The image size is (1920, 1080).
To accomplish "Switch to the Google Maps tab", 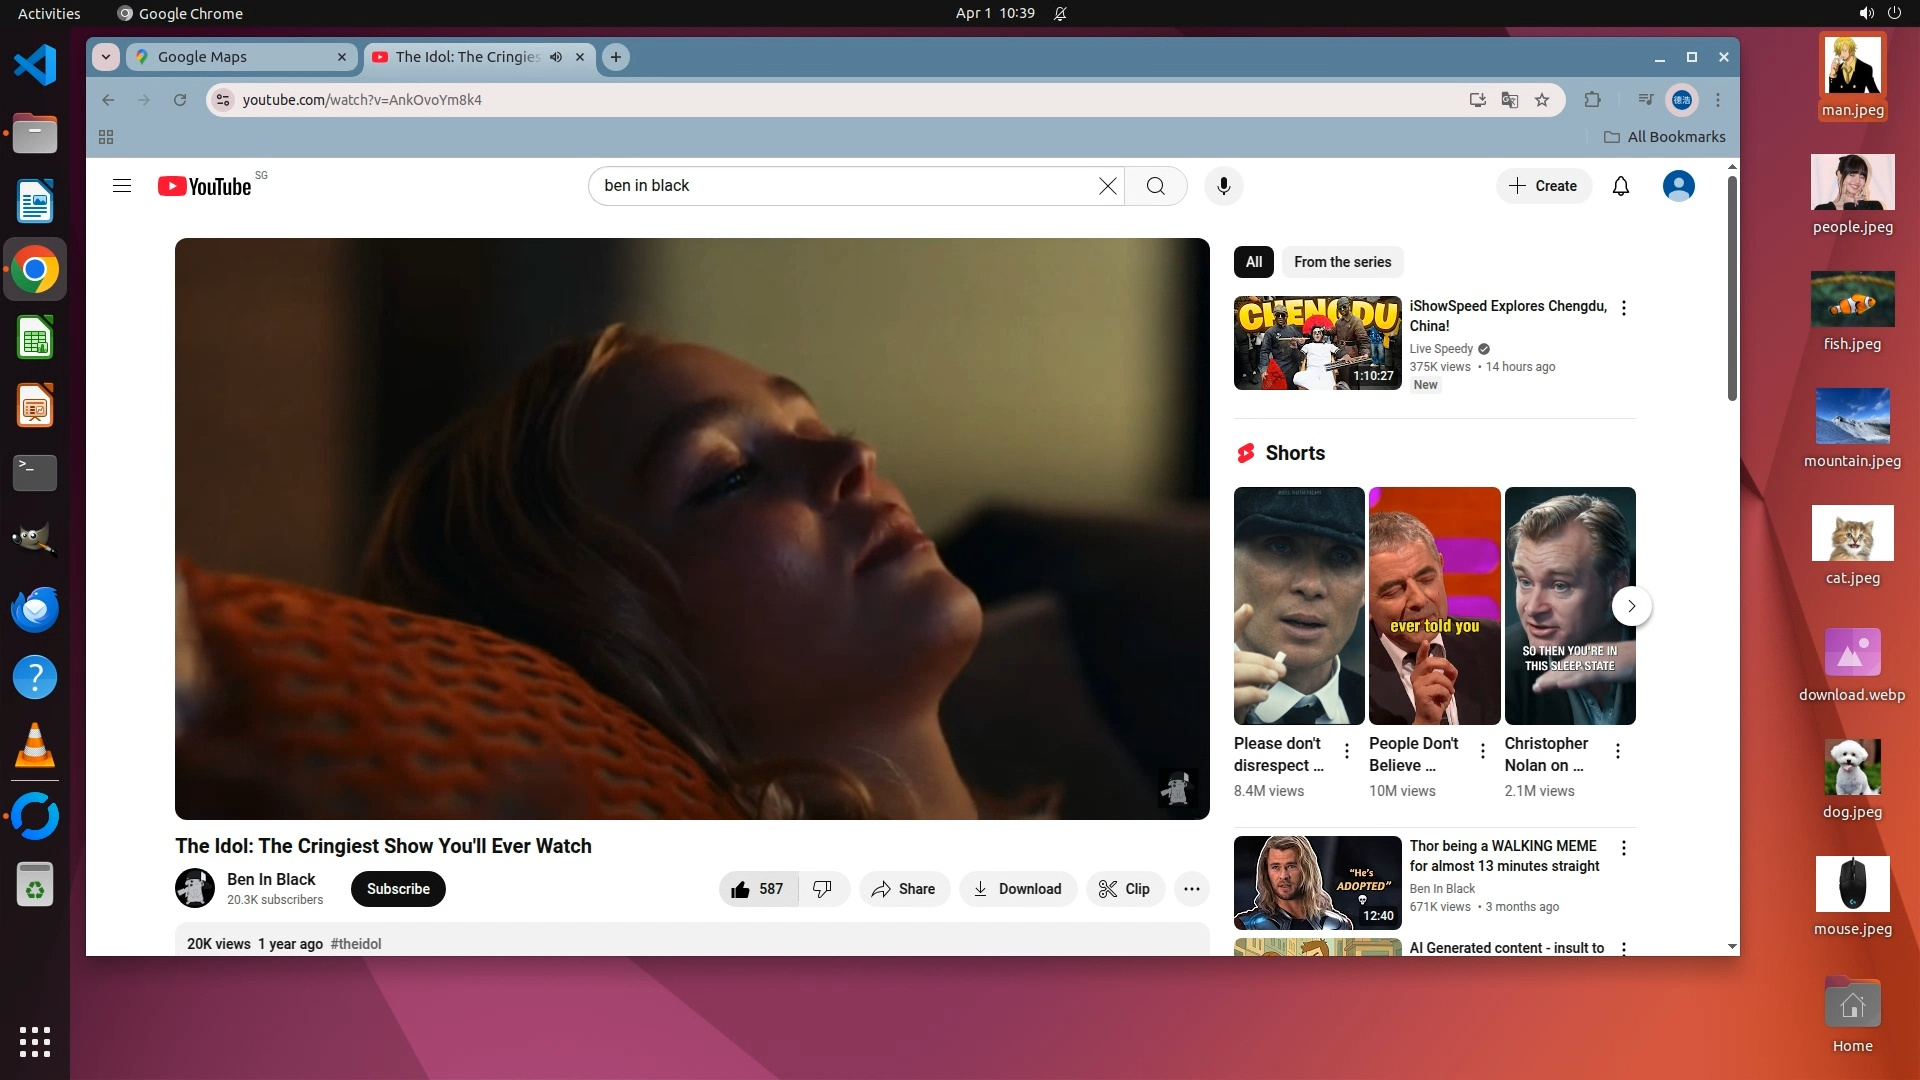I will pyautogui.click(x=240, y=57).
